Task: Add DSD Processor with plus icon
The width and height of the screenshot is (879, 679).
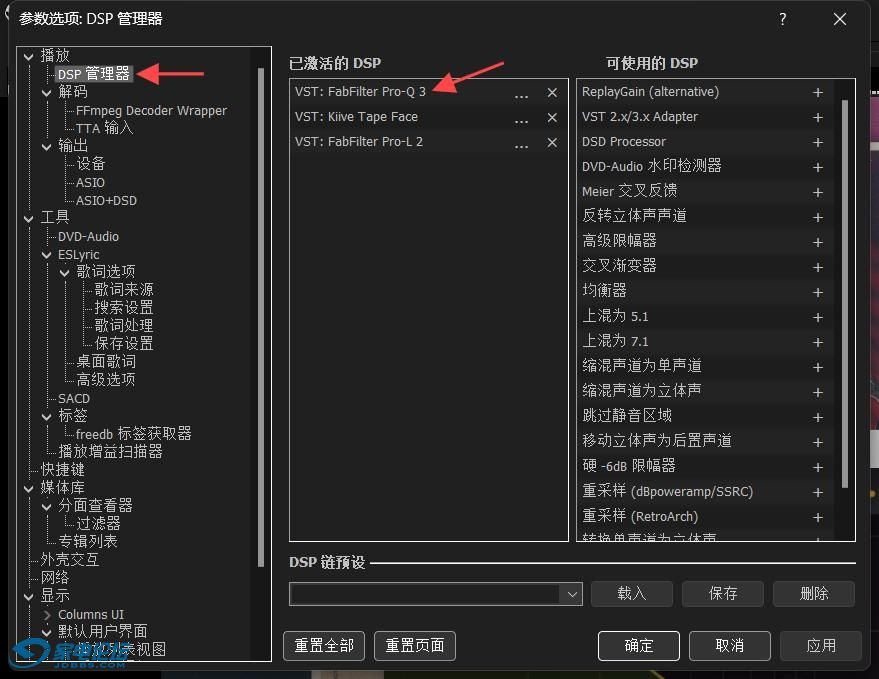Action: click(818, 142)
